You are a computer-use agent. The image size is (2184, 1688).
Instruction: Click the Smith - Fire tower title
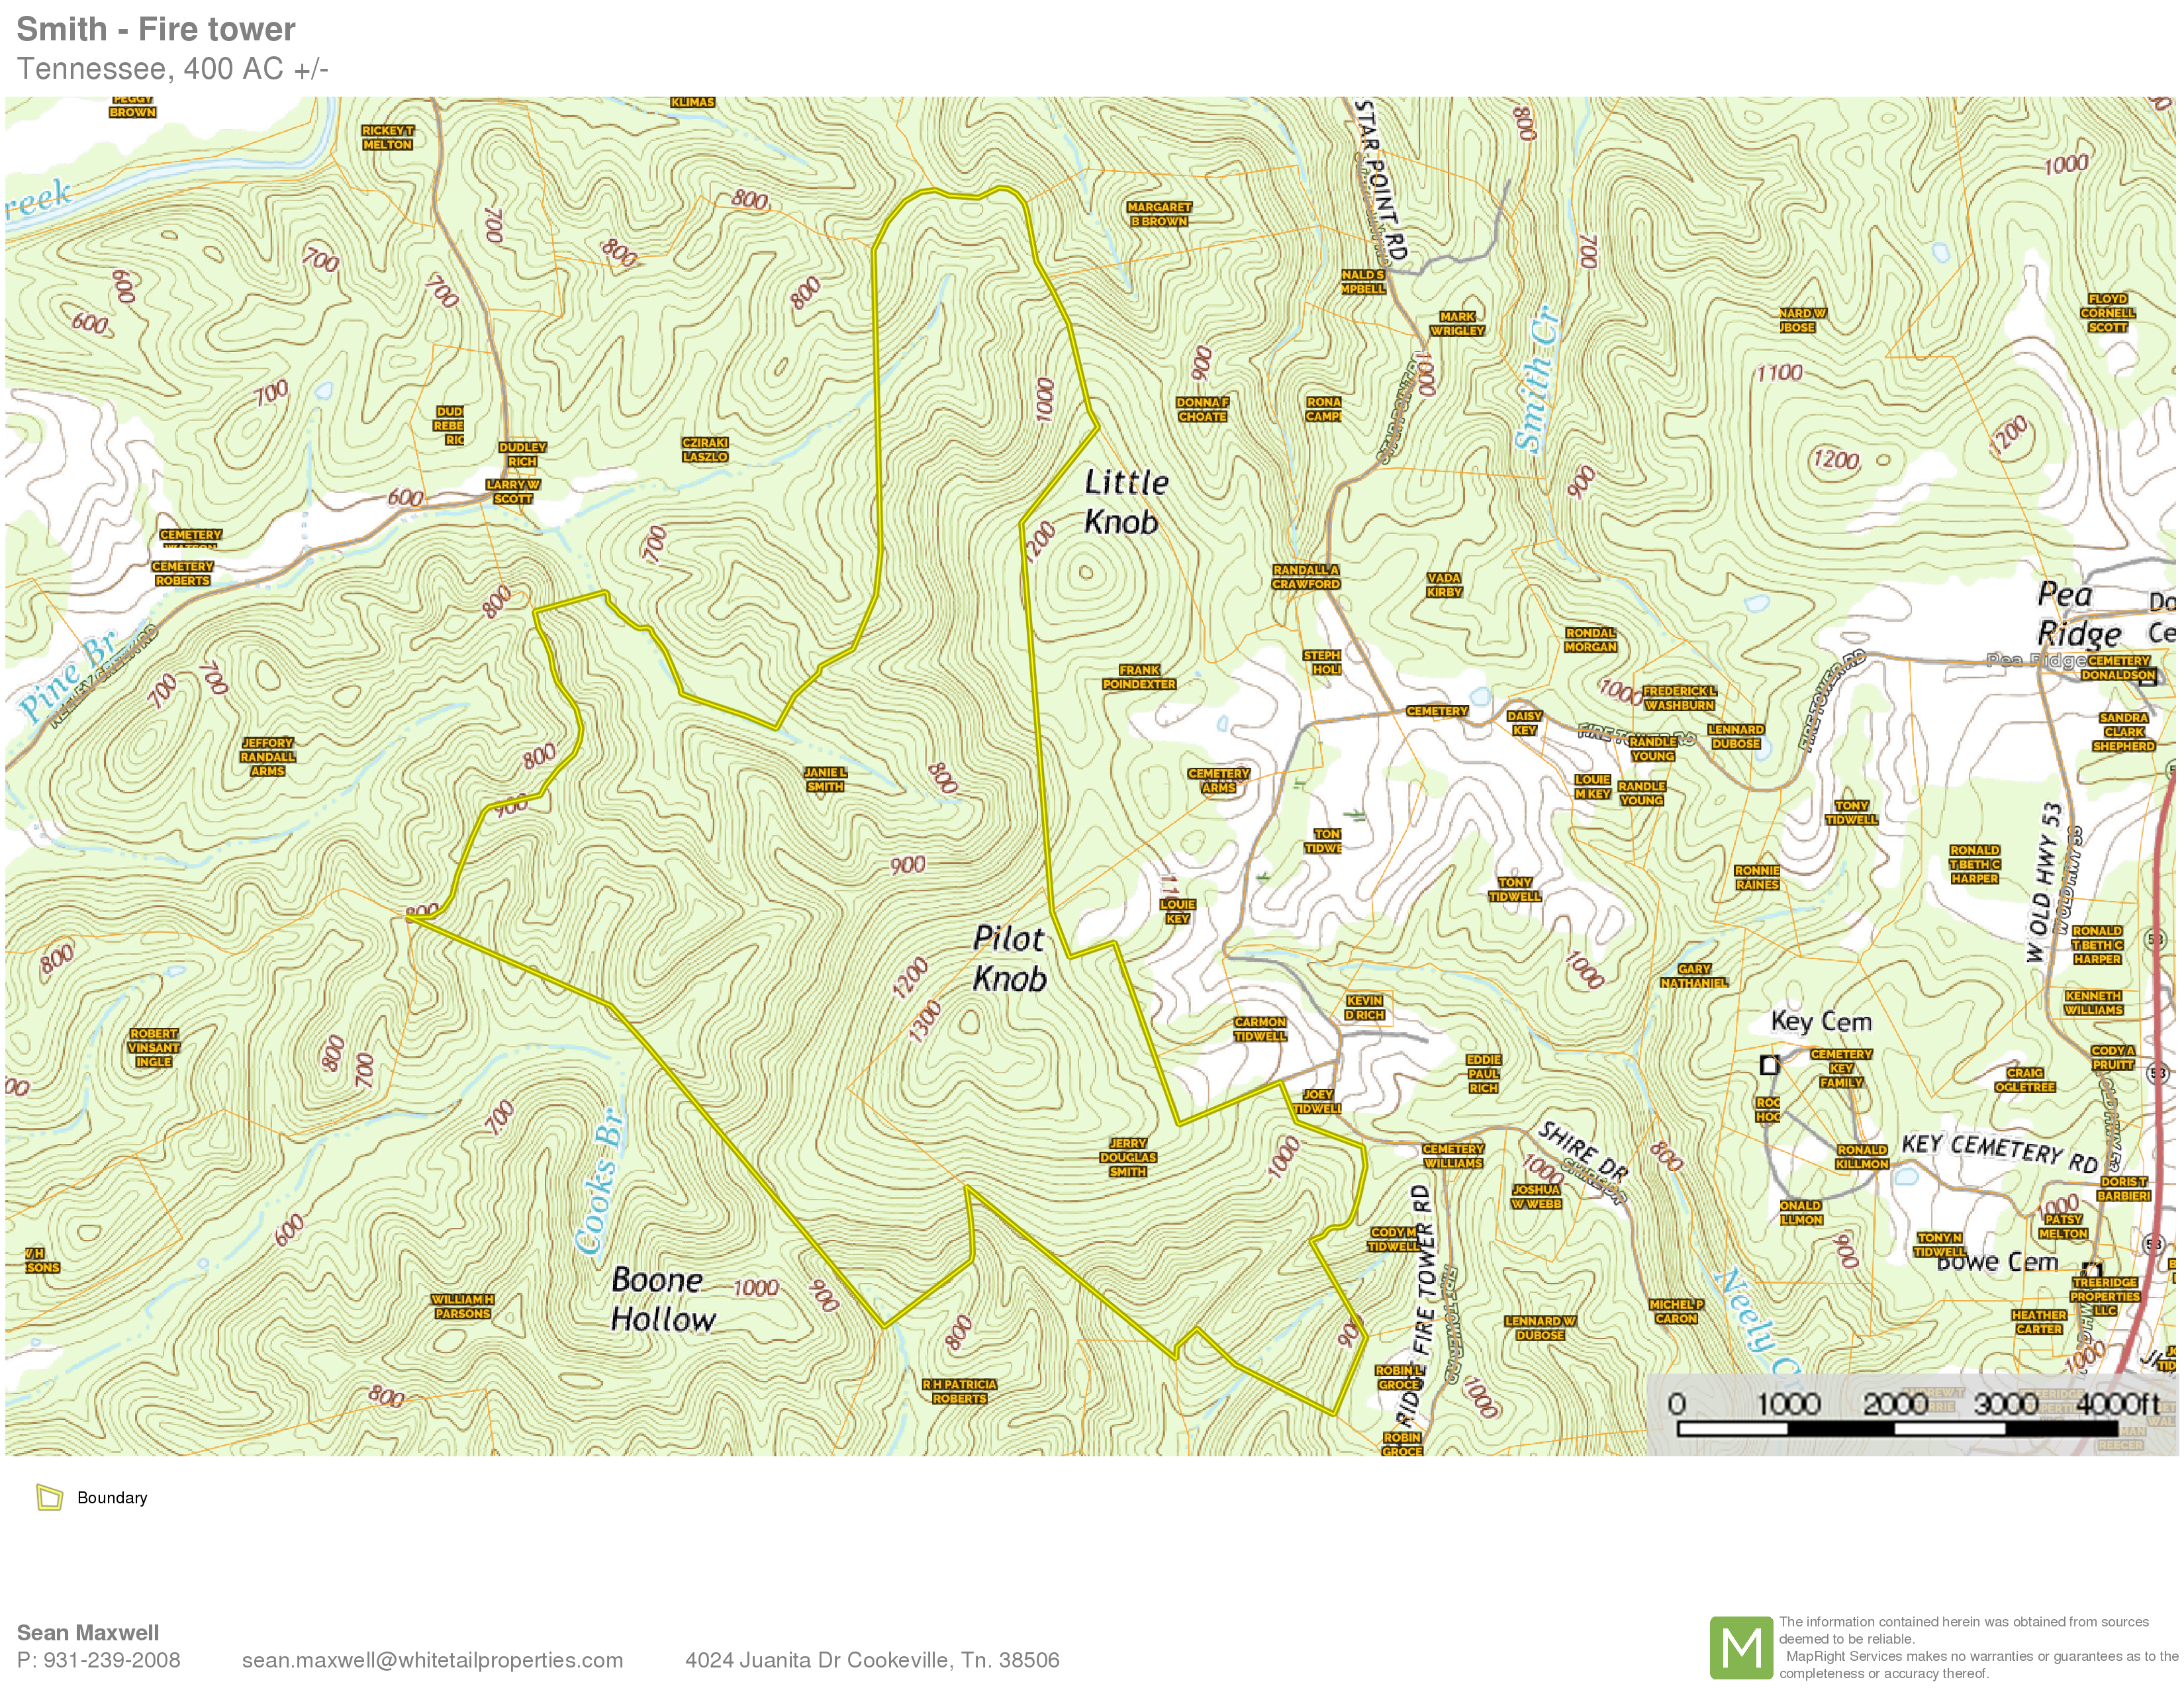coord(156,29)
